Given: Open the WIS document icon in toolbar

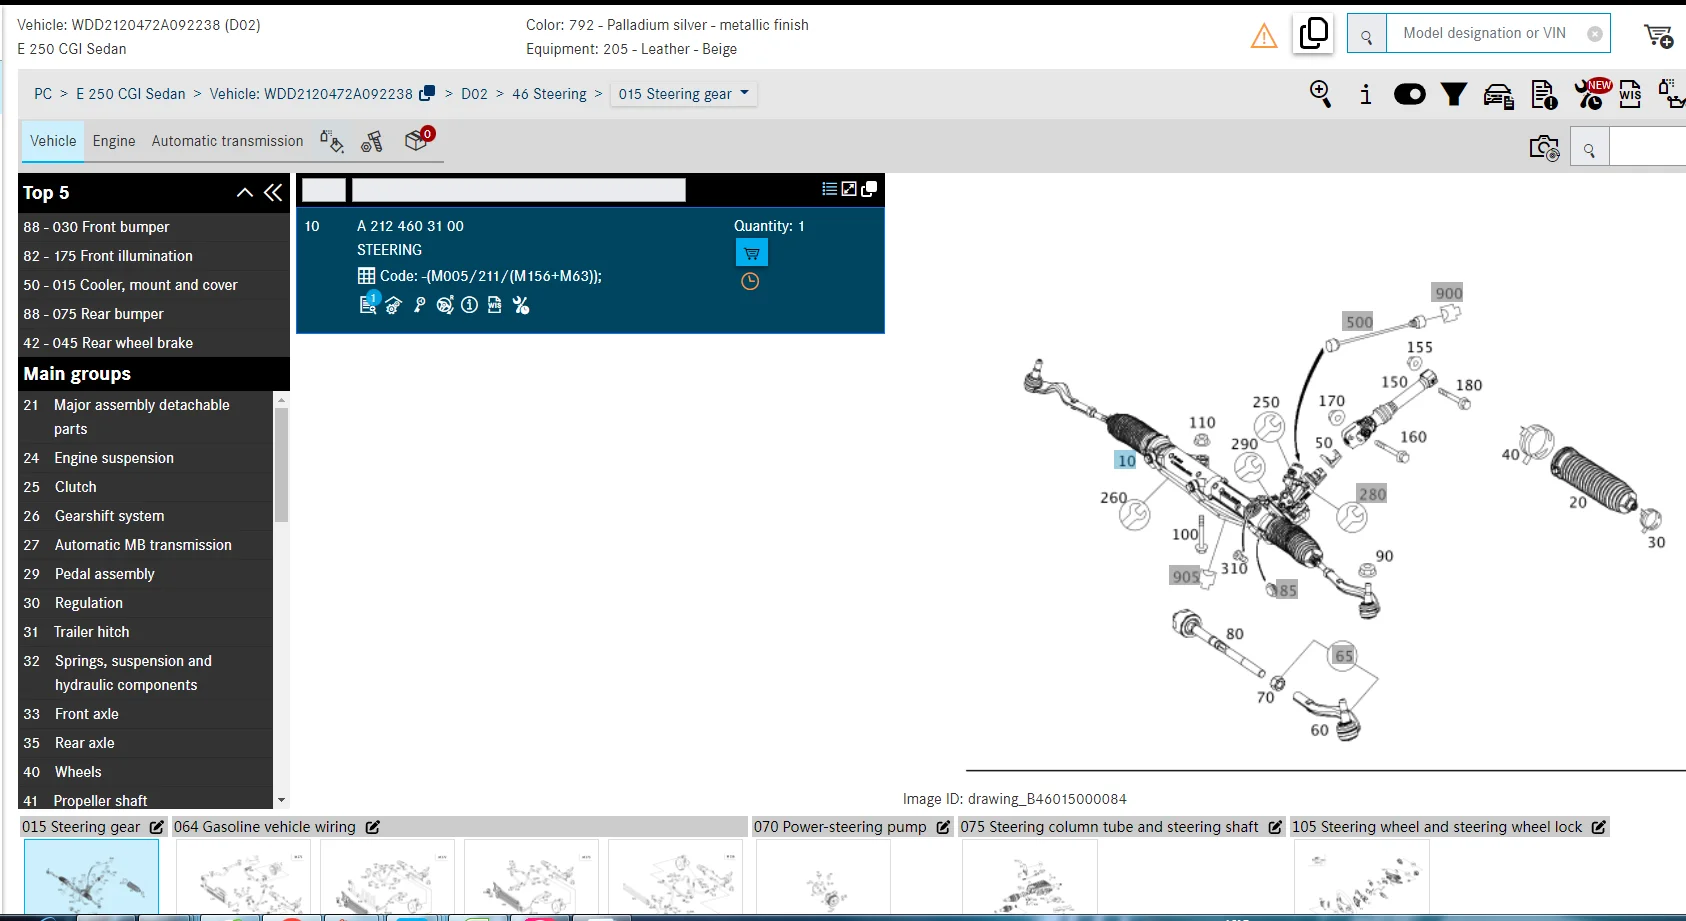Looking at the screenshot, I should coord(1631,94).
